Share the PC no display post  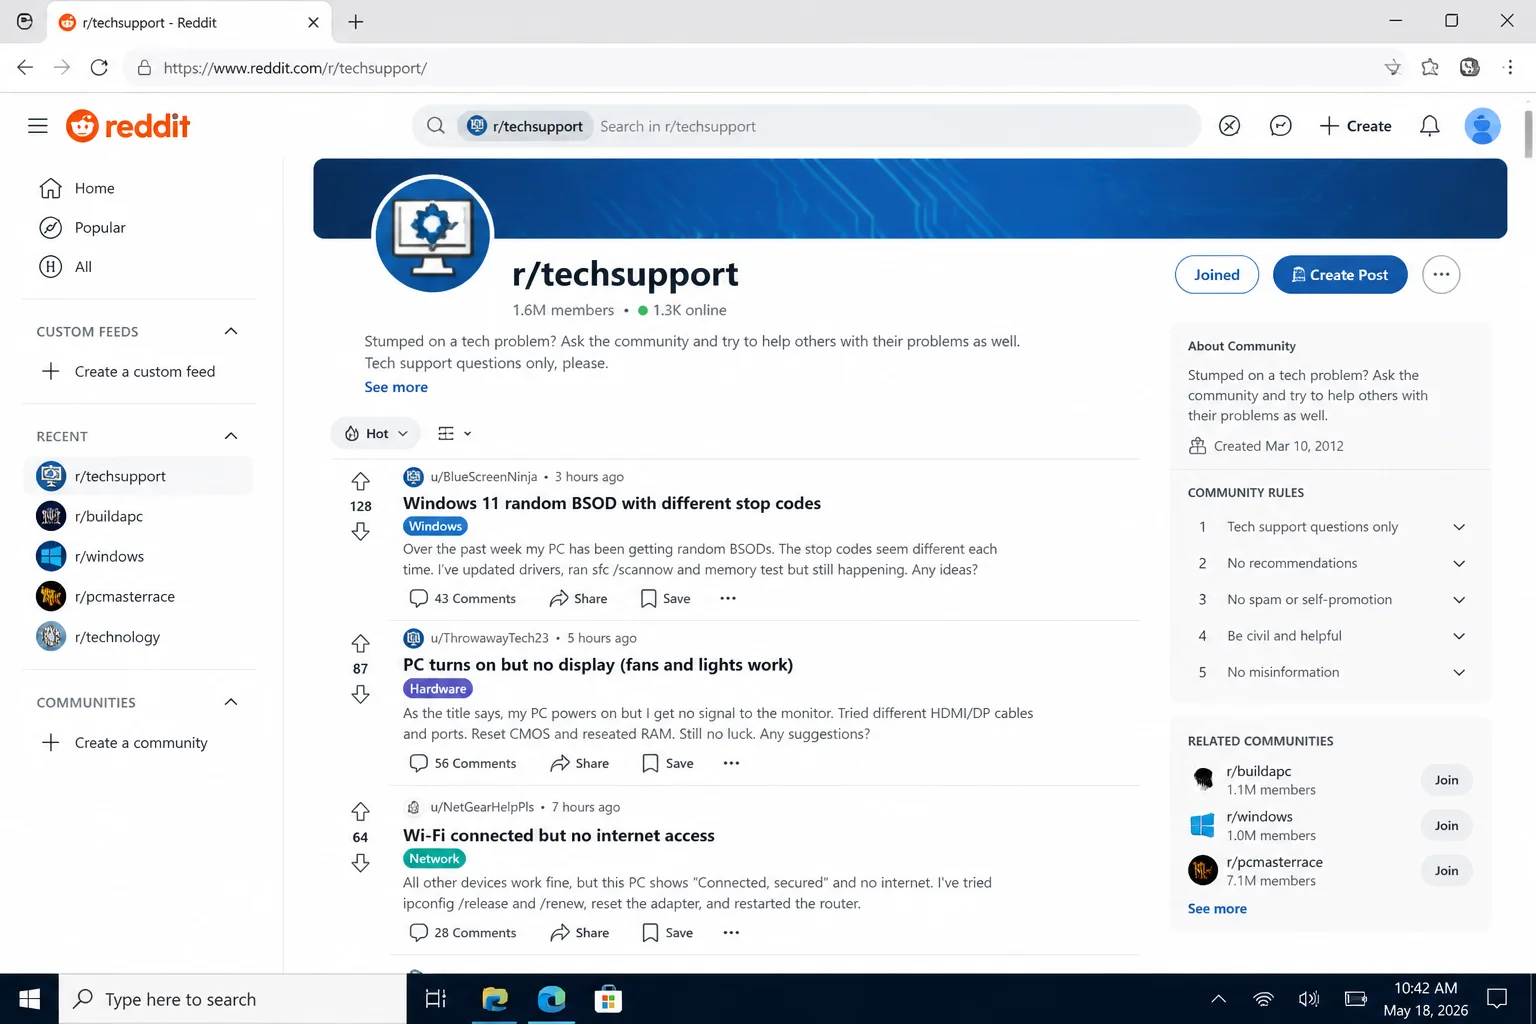point(579,763)
